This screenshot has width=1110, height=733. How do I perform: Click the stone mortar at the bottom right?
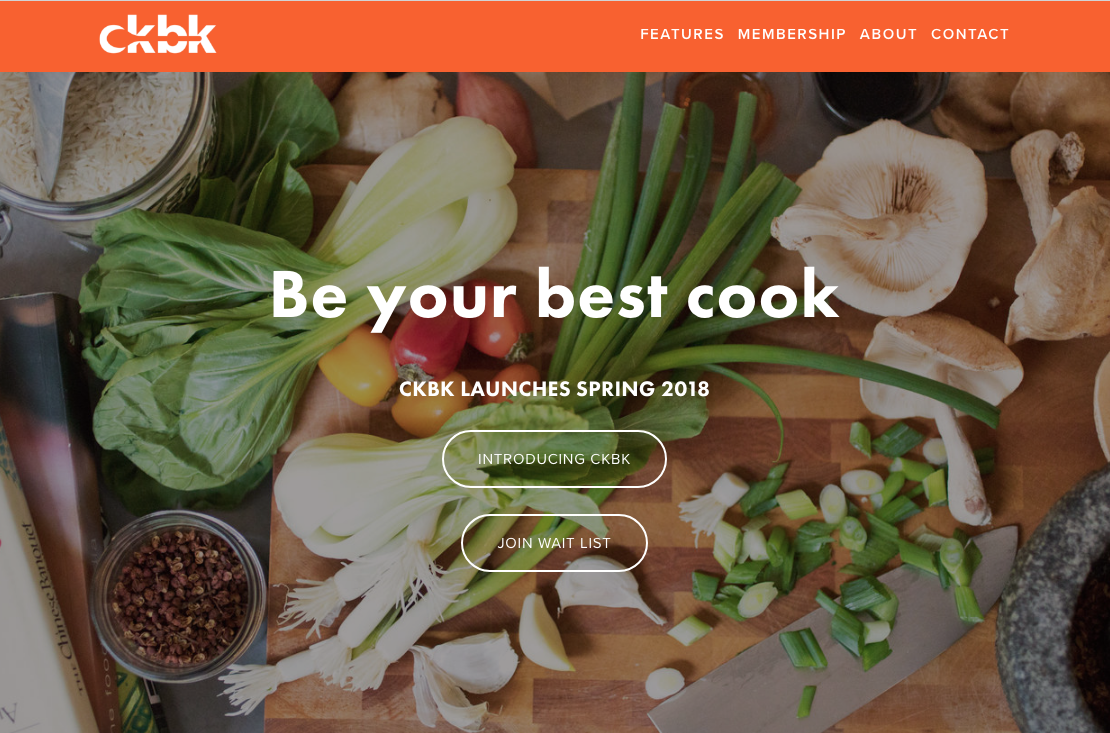pyautogui.click(x=1055, y=609)
